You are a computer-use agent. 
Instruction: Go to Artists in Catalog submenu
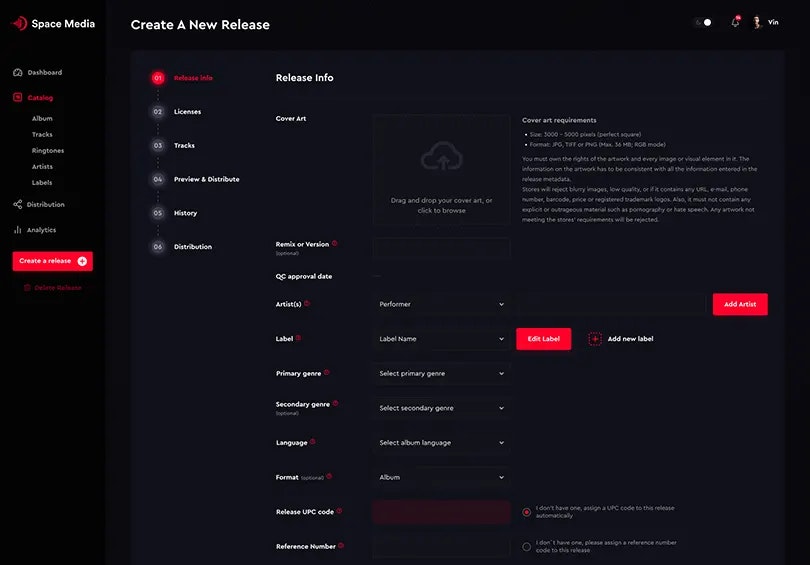click(42, 166)
